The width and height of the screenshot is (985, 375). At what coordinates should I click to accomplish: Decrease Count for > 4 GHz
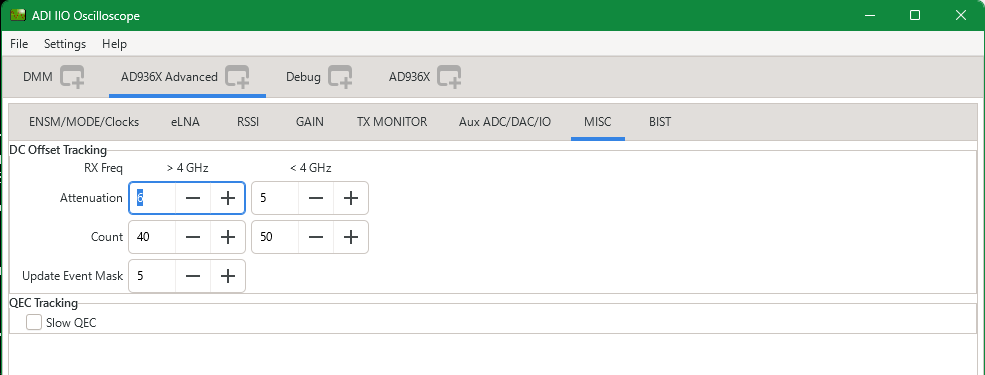pos(193,237)
